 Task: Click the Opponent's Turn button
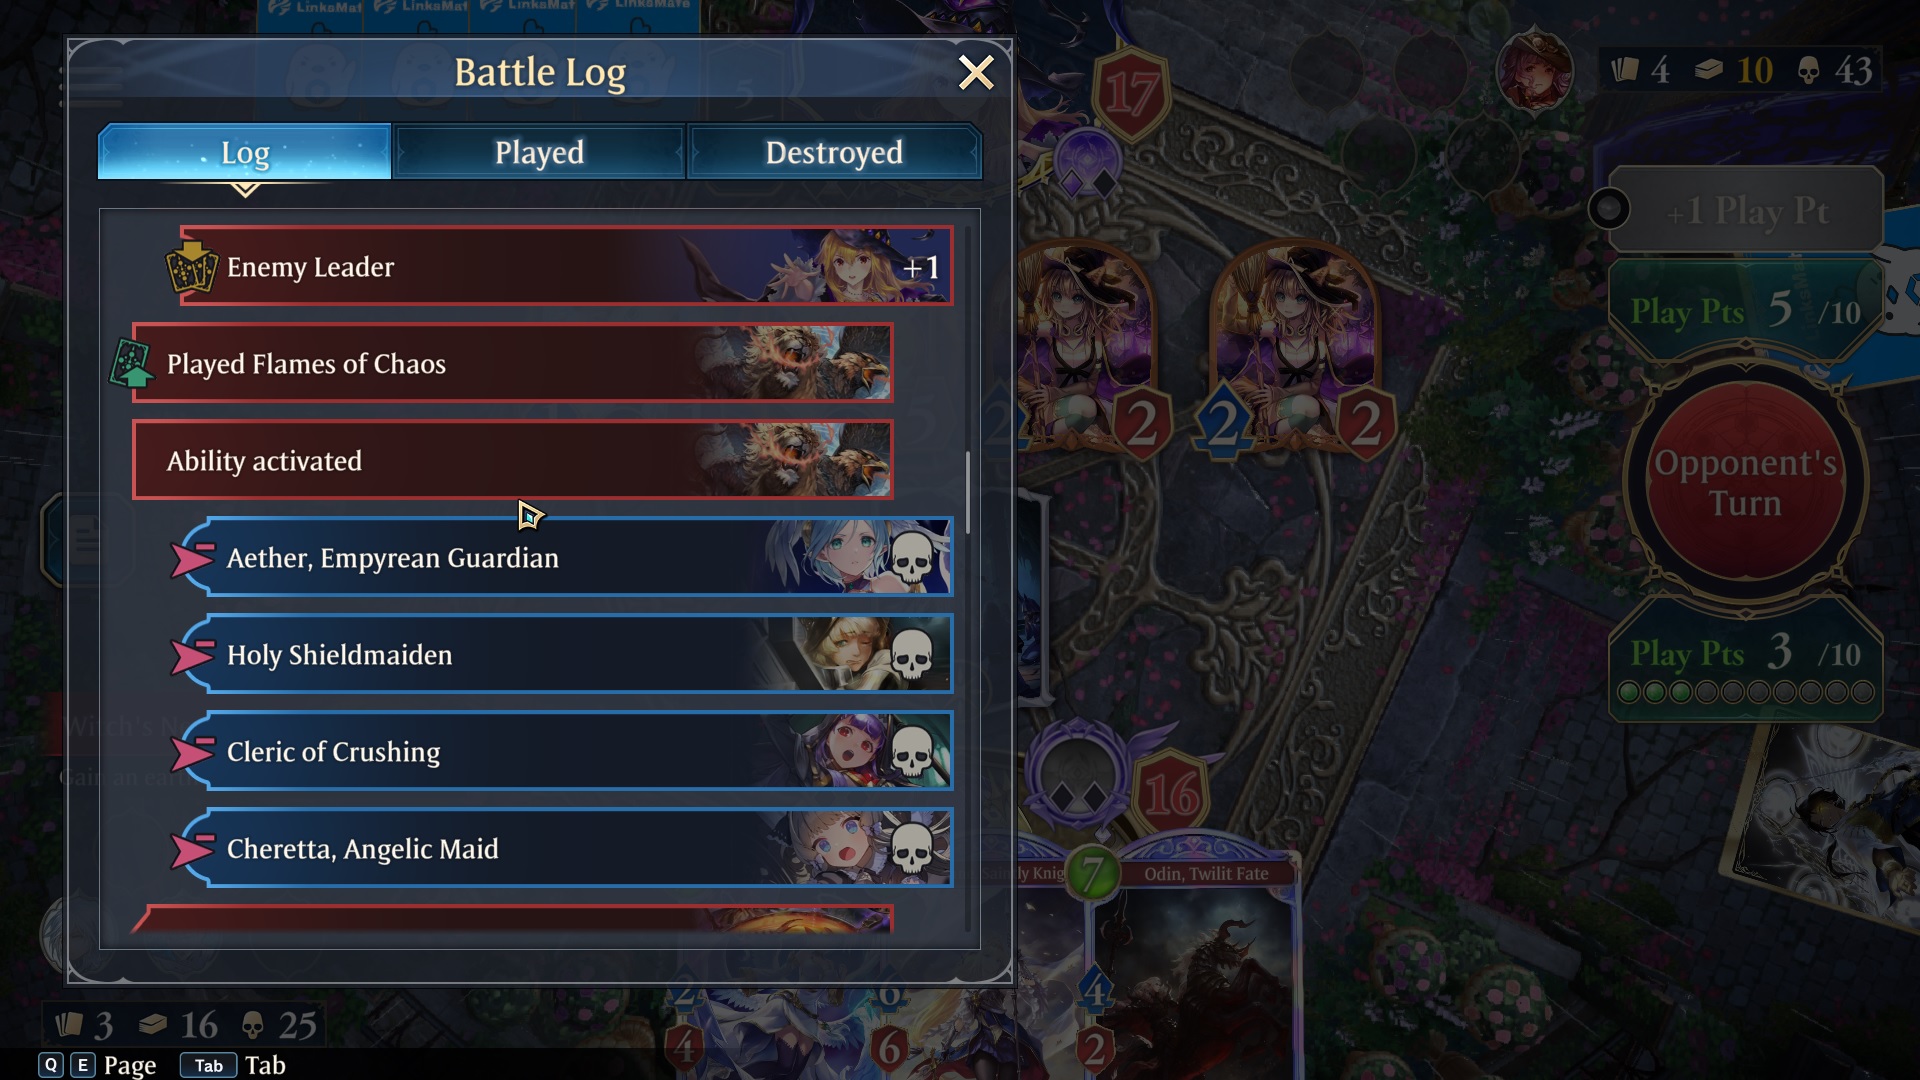(x=1745, y=482)
